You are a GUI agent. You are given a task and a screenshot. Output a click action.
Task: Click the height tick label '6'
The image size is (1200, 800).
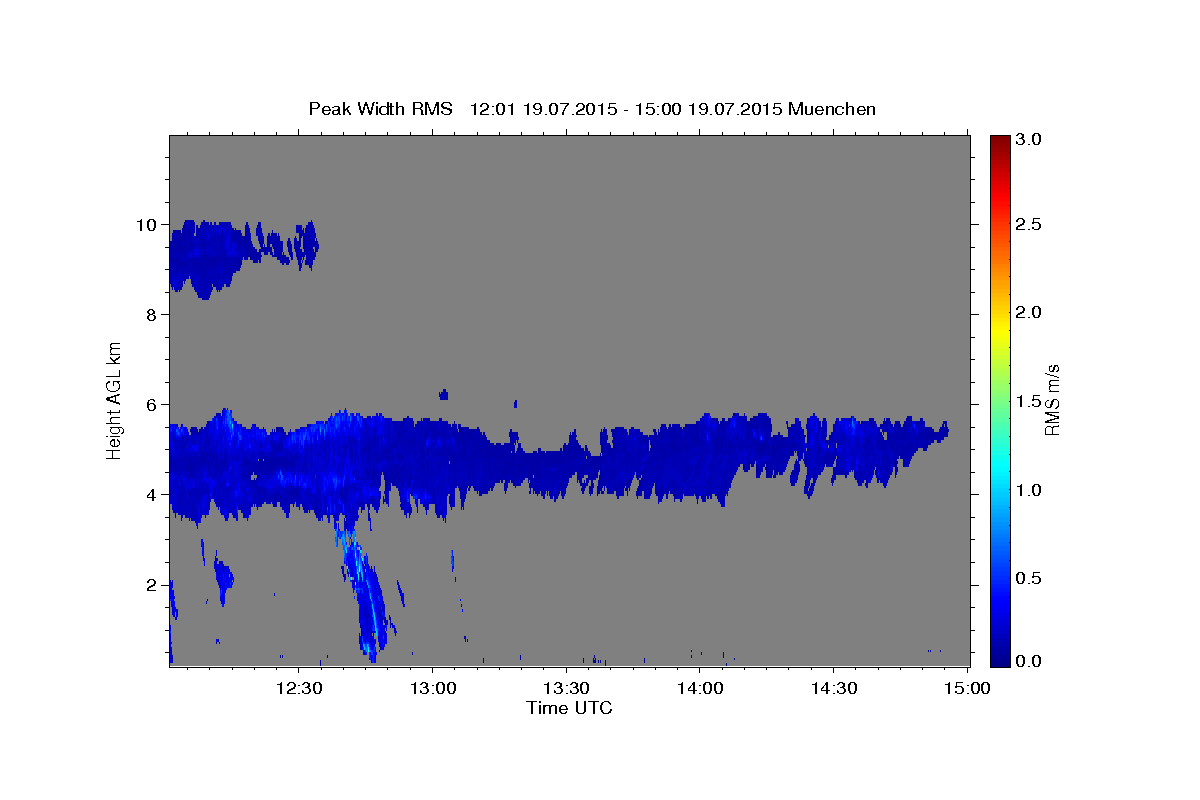[152, 405]
